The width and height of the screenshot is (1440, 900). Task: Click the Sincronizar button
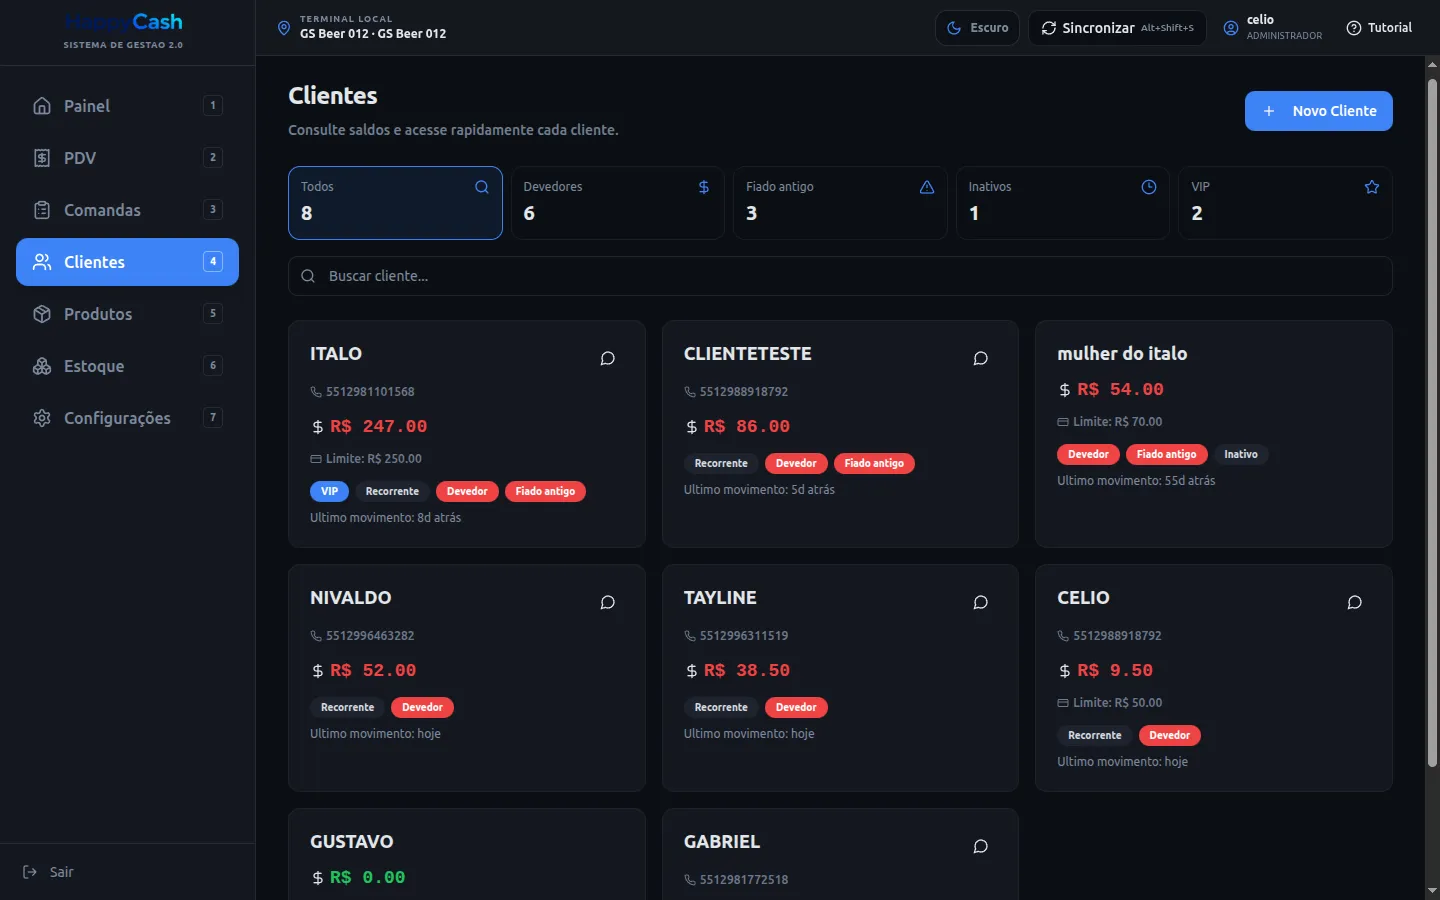point(1117,28)
